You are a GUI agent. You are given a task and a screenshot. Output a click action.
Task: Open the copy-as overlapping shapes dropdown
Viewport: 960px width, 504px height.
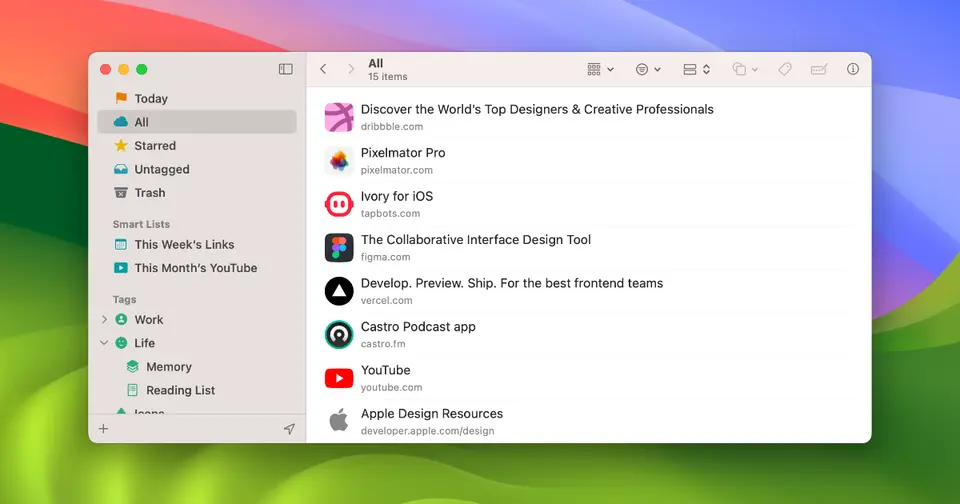(745, 69)
